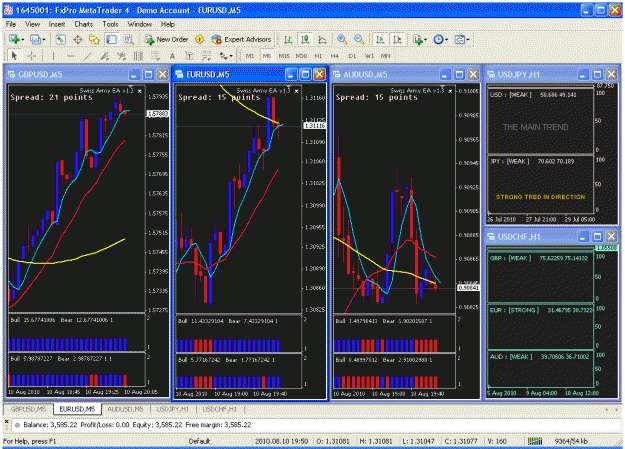Click the Balance line in terminal

click(138, 425)
